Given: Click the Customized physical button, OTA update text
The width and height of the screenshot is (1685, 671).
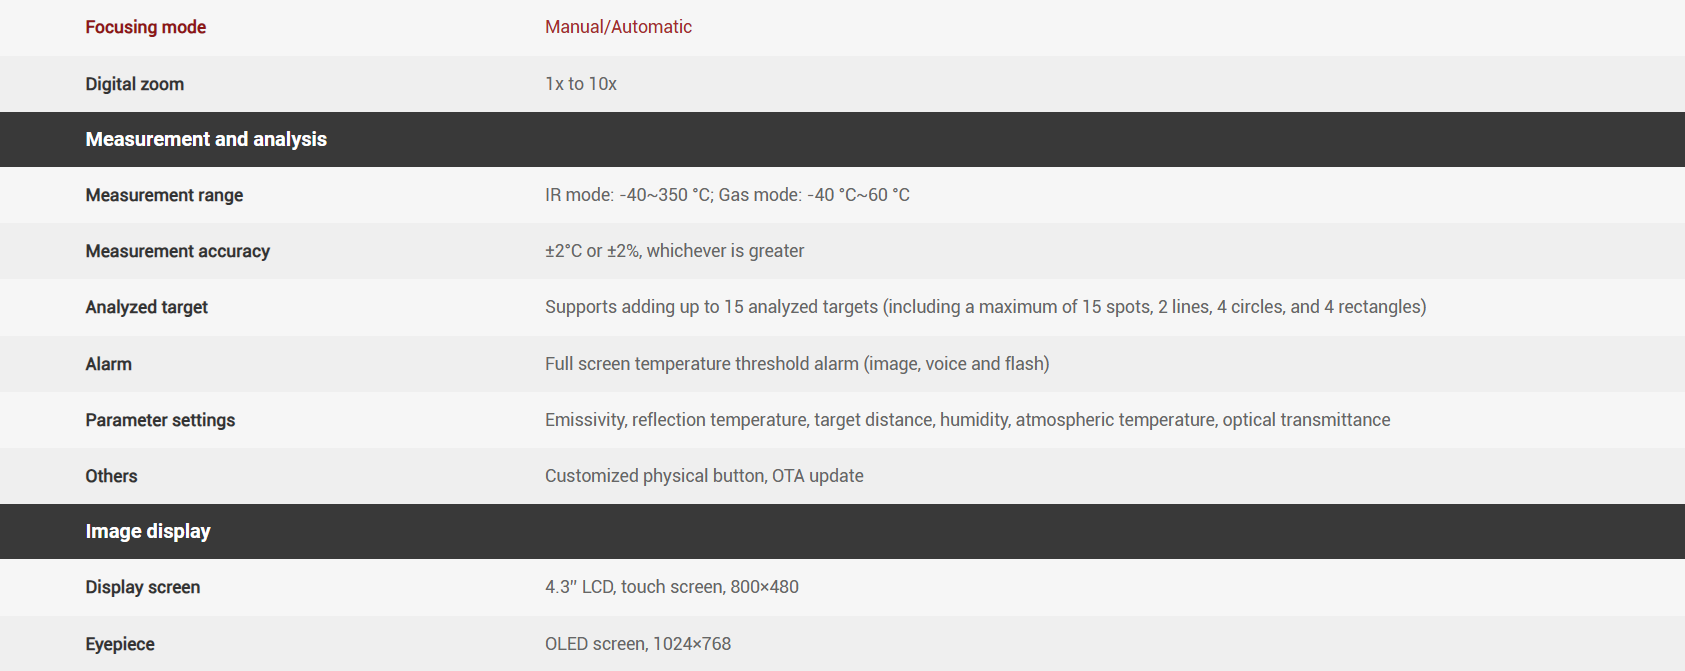Looking at the screenshot, I should (x=704, y=476).
